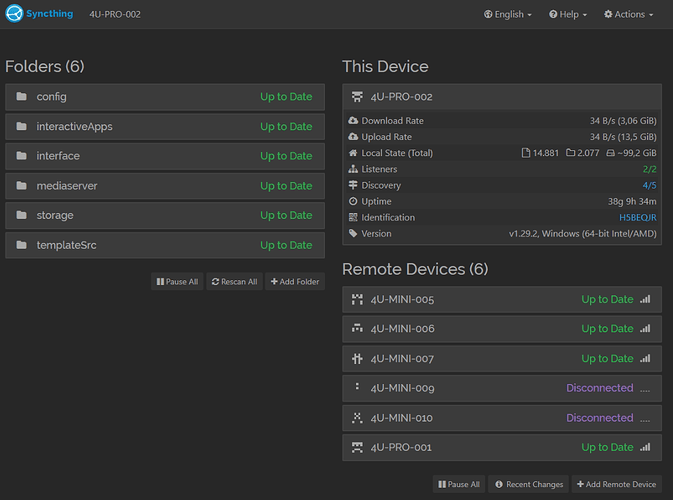673x500 pixels.
Task: Click the interactiveApps folder icon
Action: [x=21, y=126]
